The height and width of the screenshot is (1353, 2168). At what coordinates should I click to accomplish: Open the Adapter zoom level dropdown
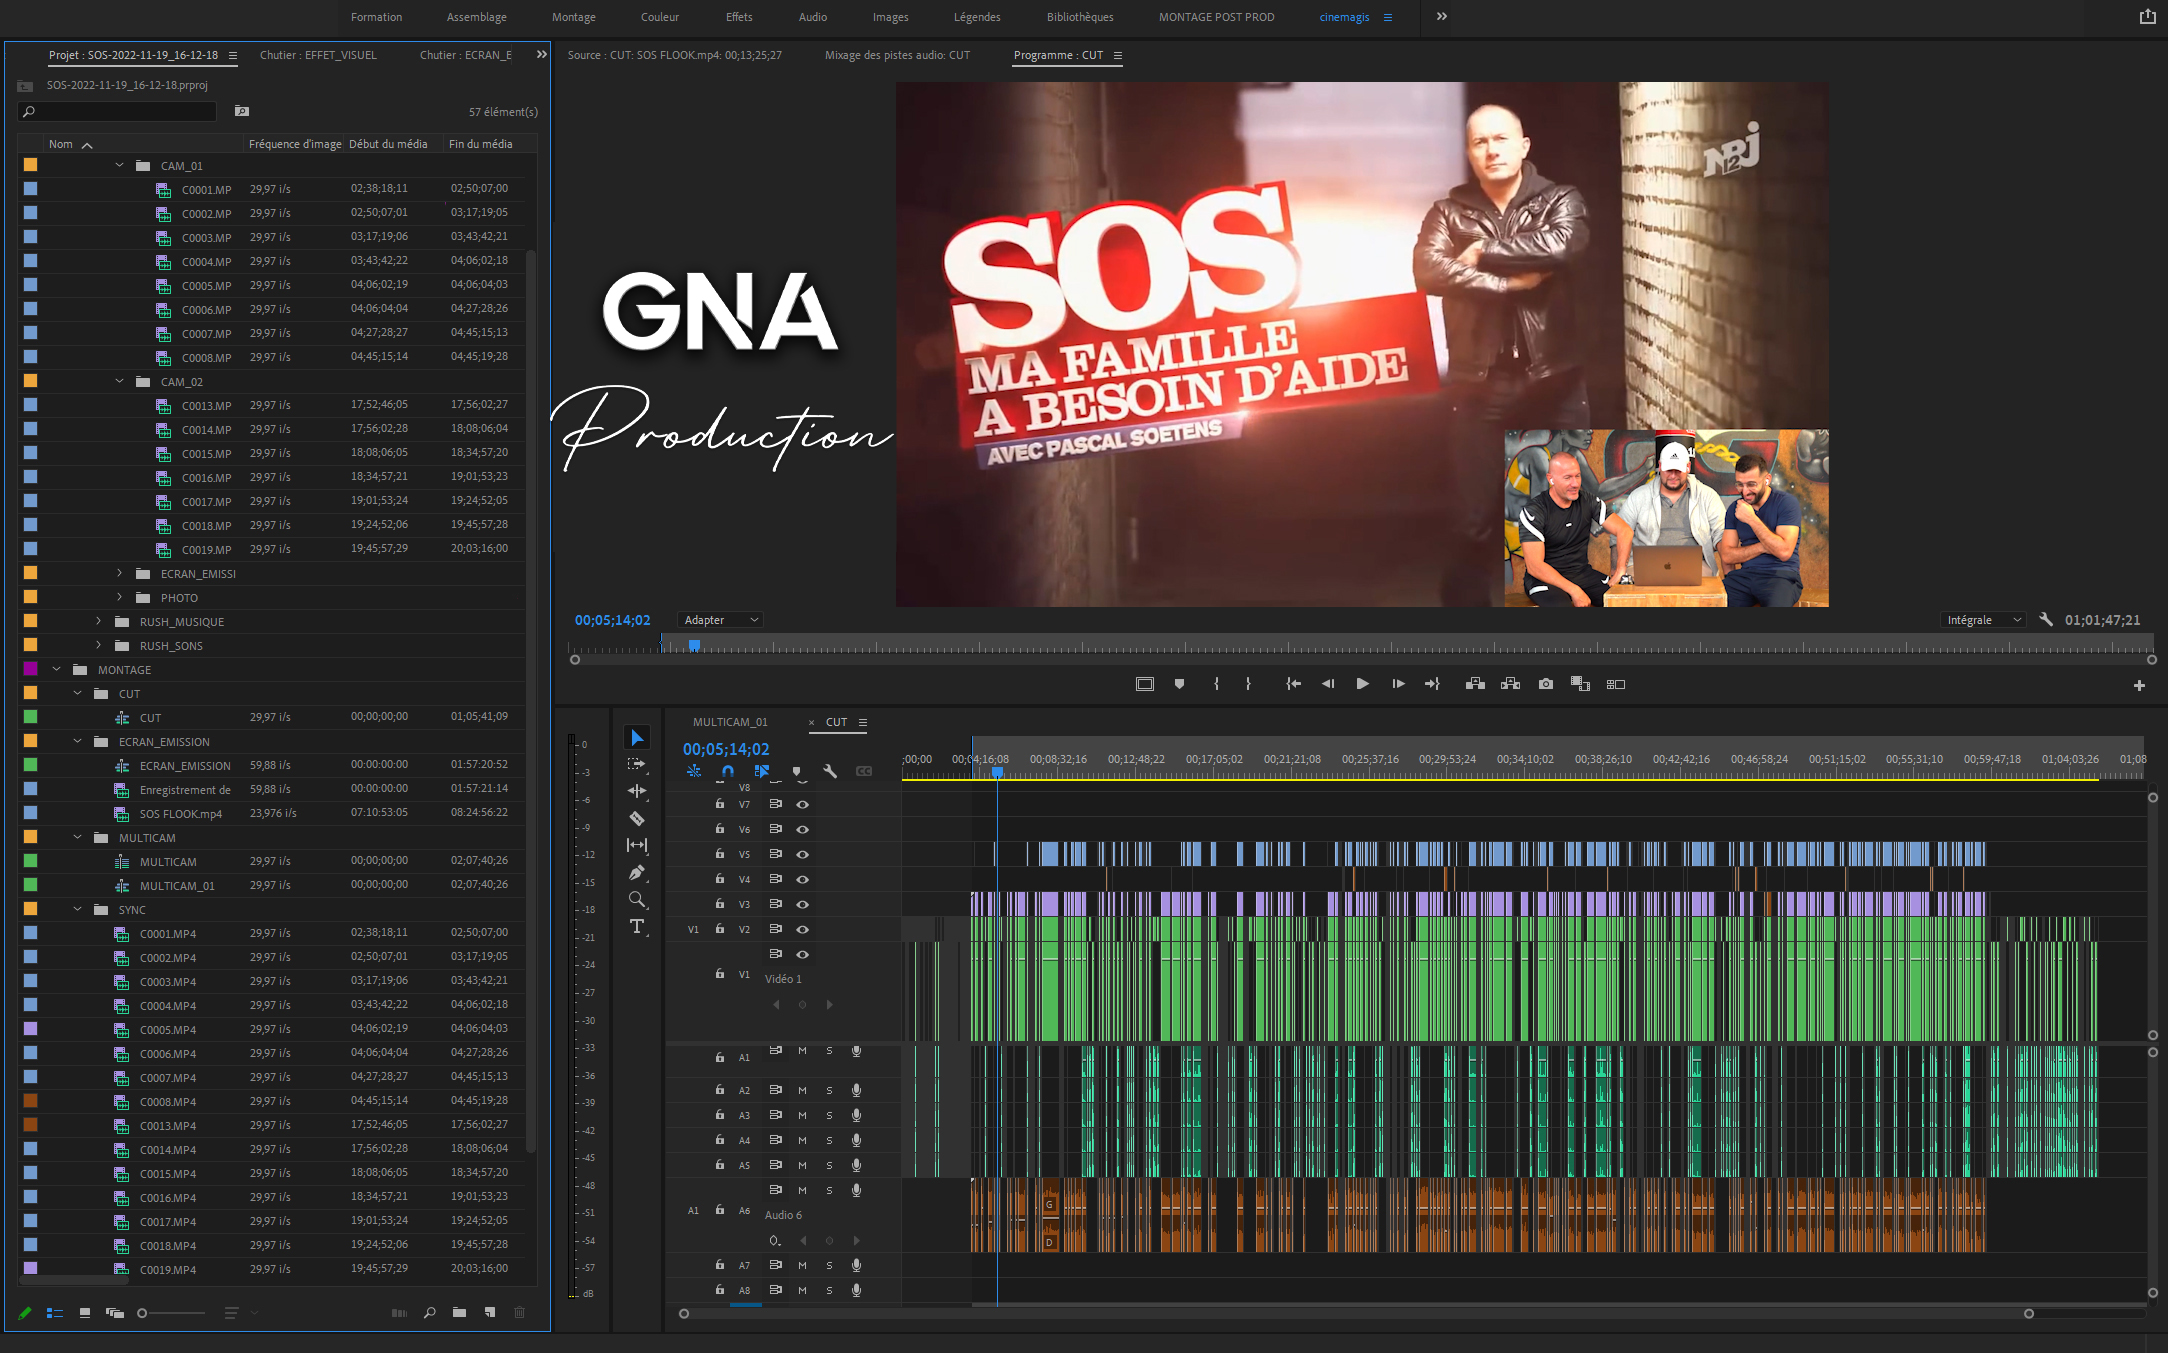[720, 620]
